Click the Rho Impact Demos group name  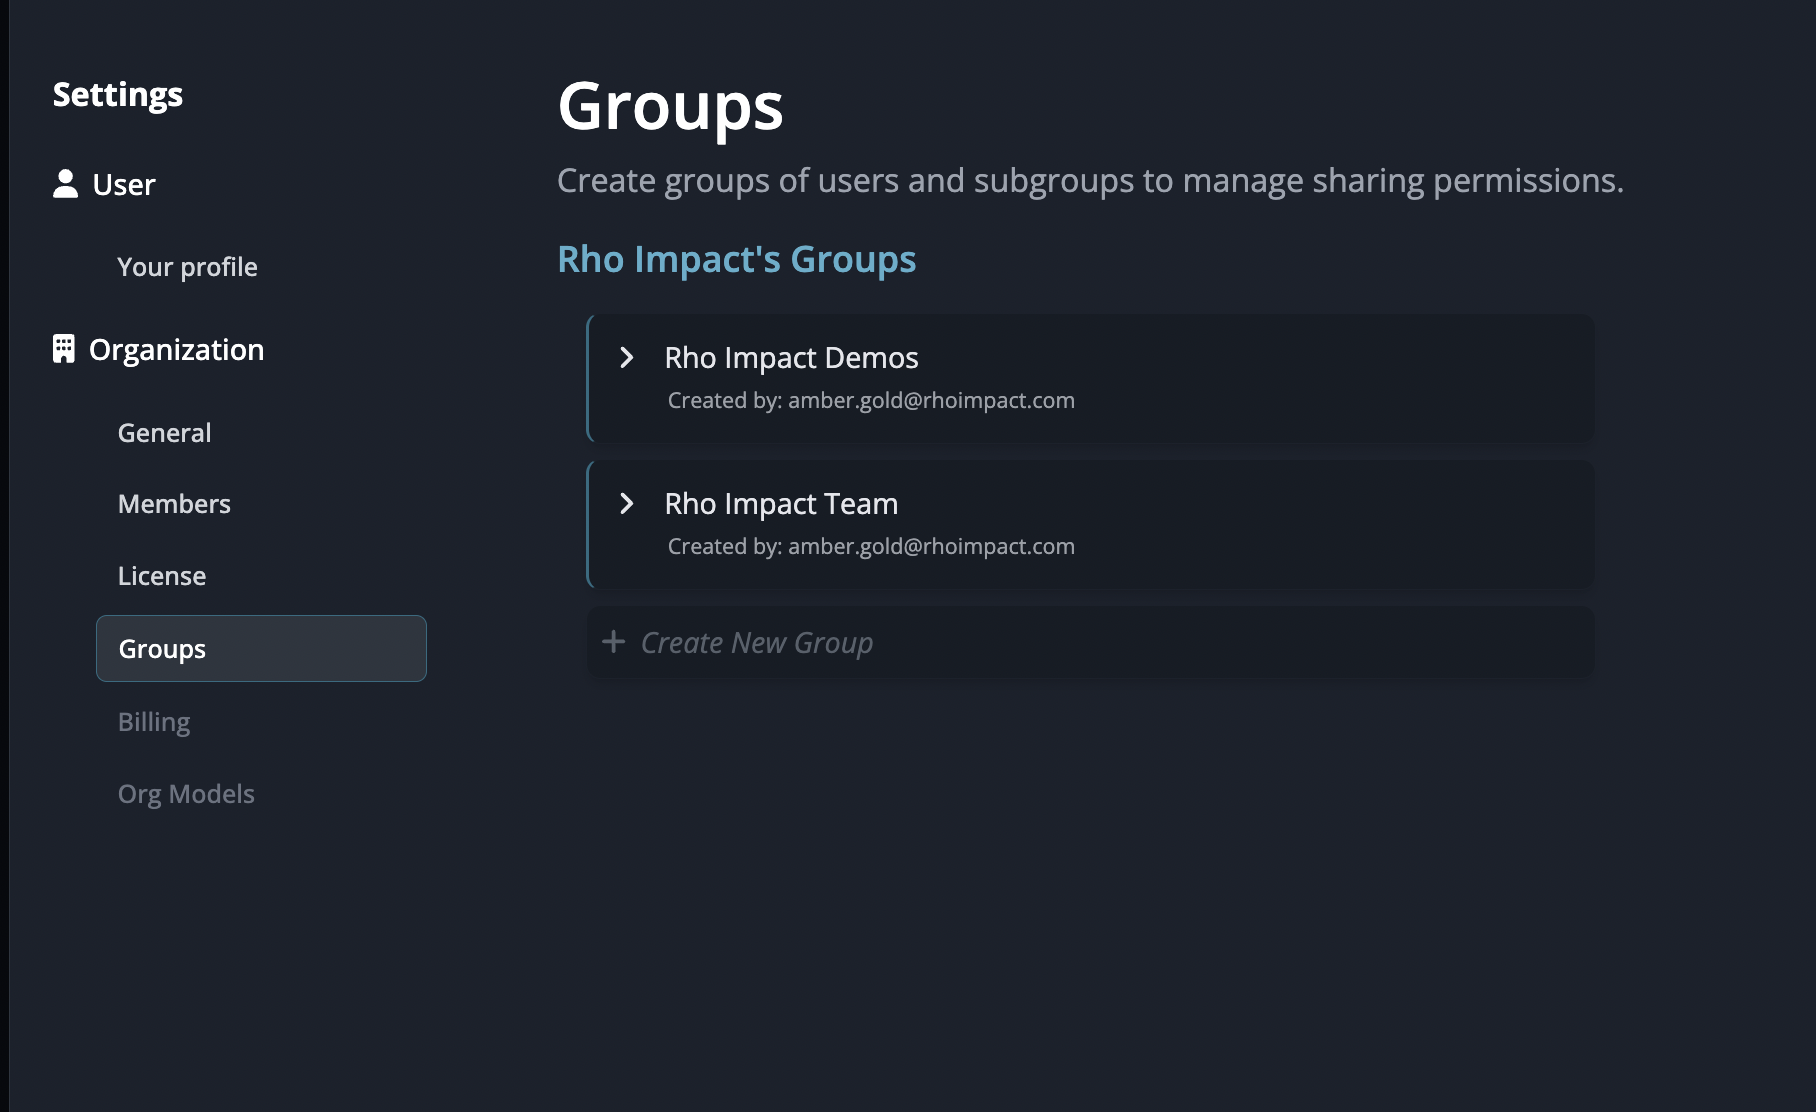coord(791,358)
